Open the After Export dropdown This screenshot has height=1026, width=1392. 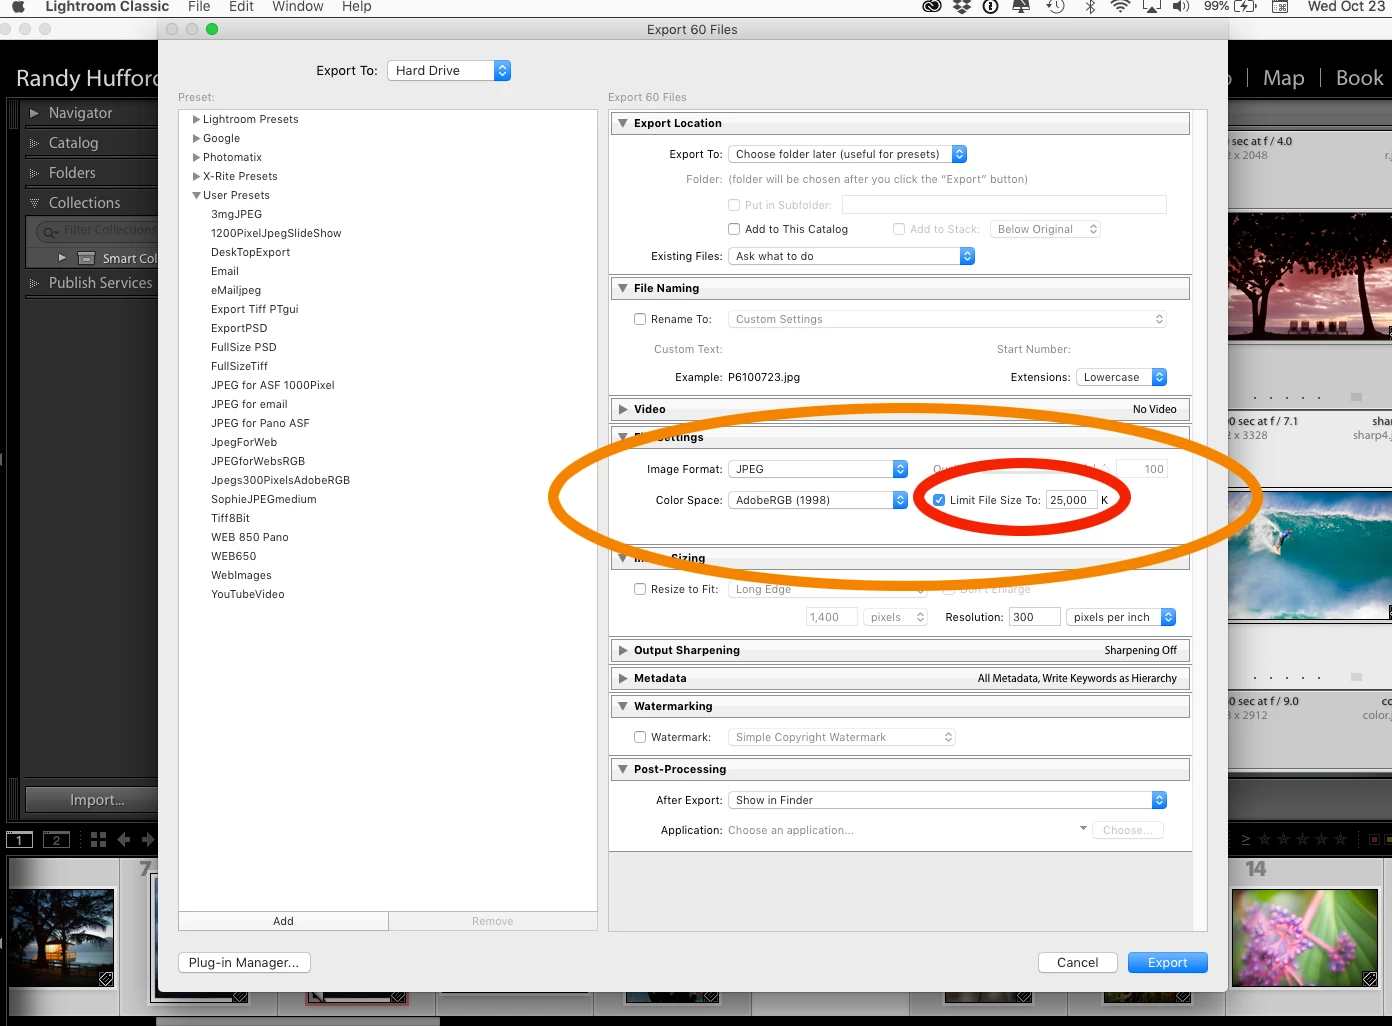947,800
